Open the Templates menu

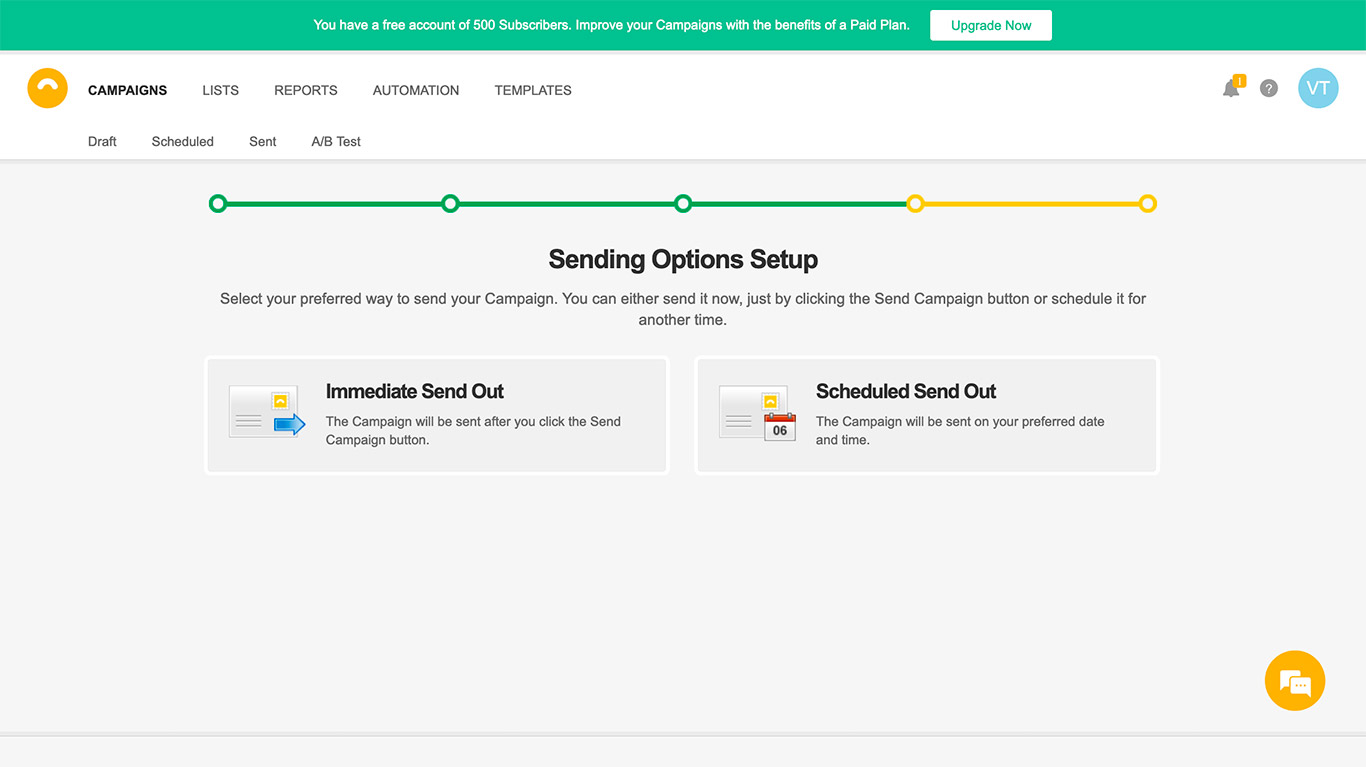click(533, 90)
